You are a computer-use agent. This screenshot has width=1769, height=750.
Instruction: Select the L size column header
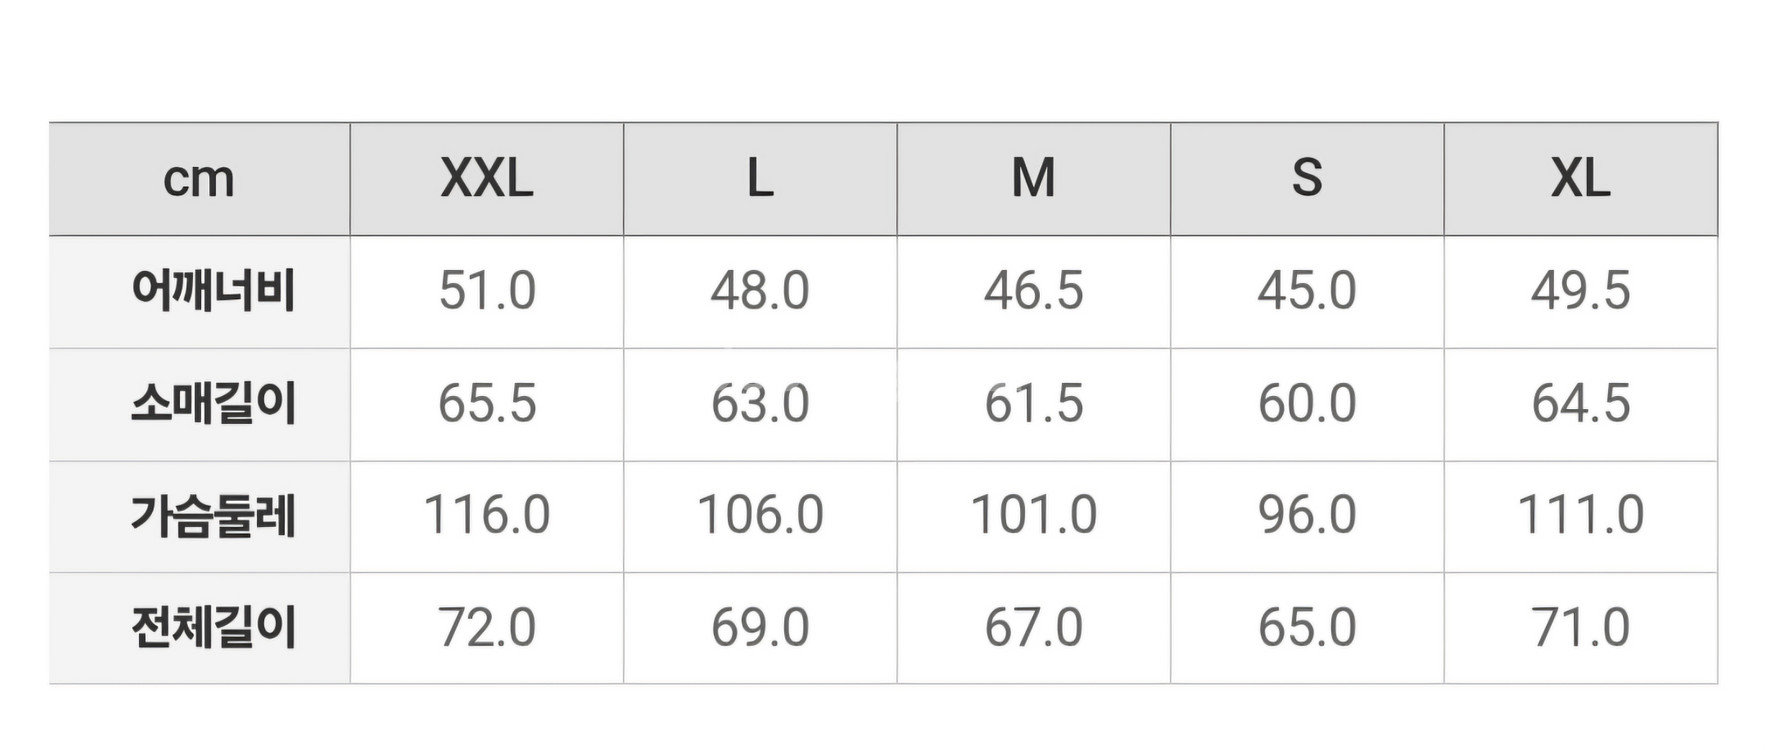pyautogui.click(x=760, y=180)
